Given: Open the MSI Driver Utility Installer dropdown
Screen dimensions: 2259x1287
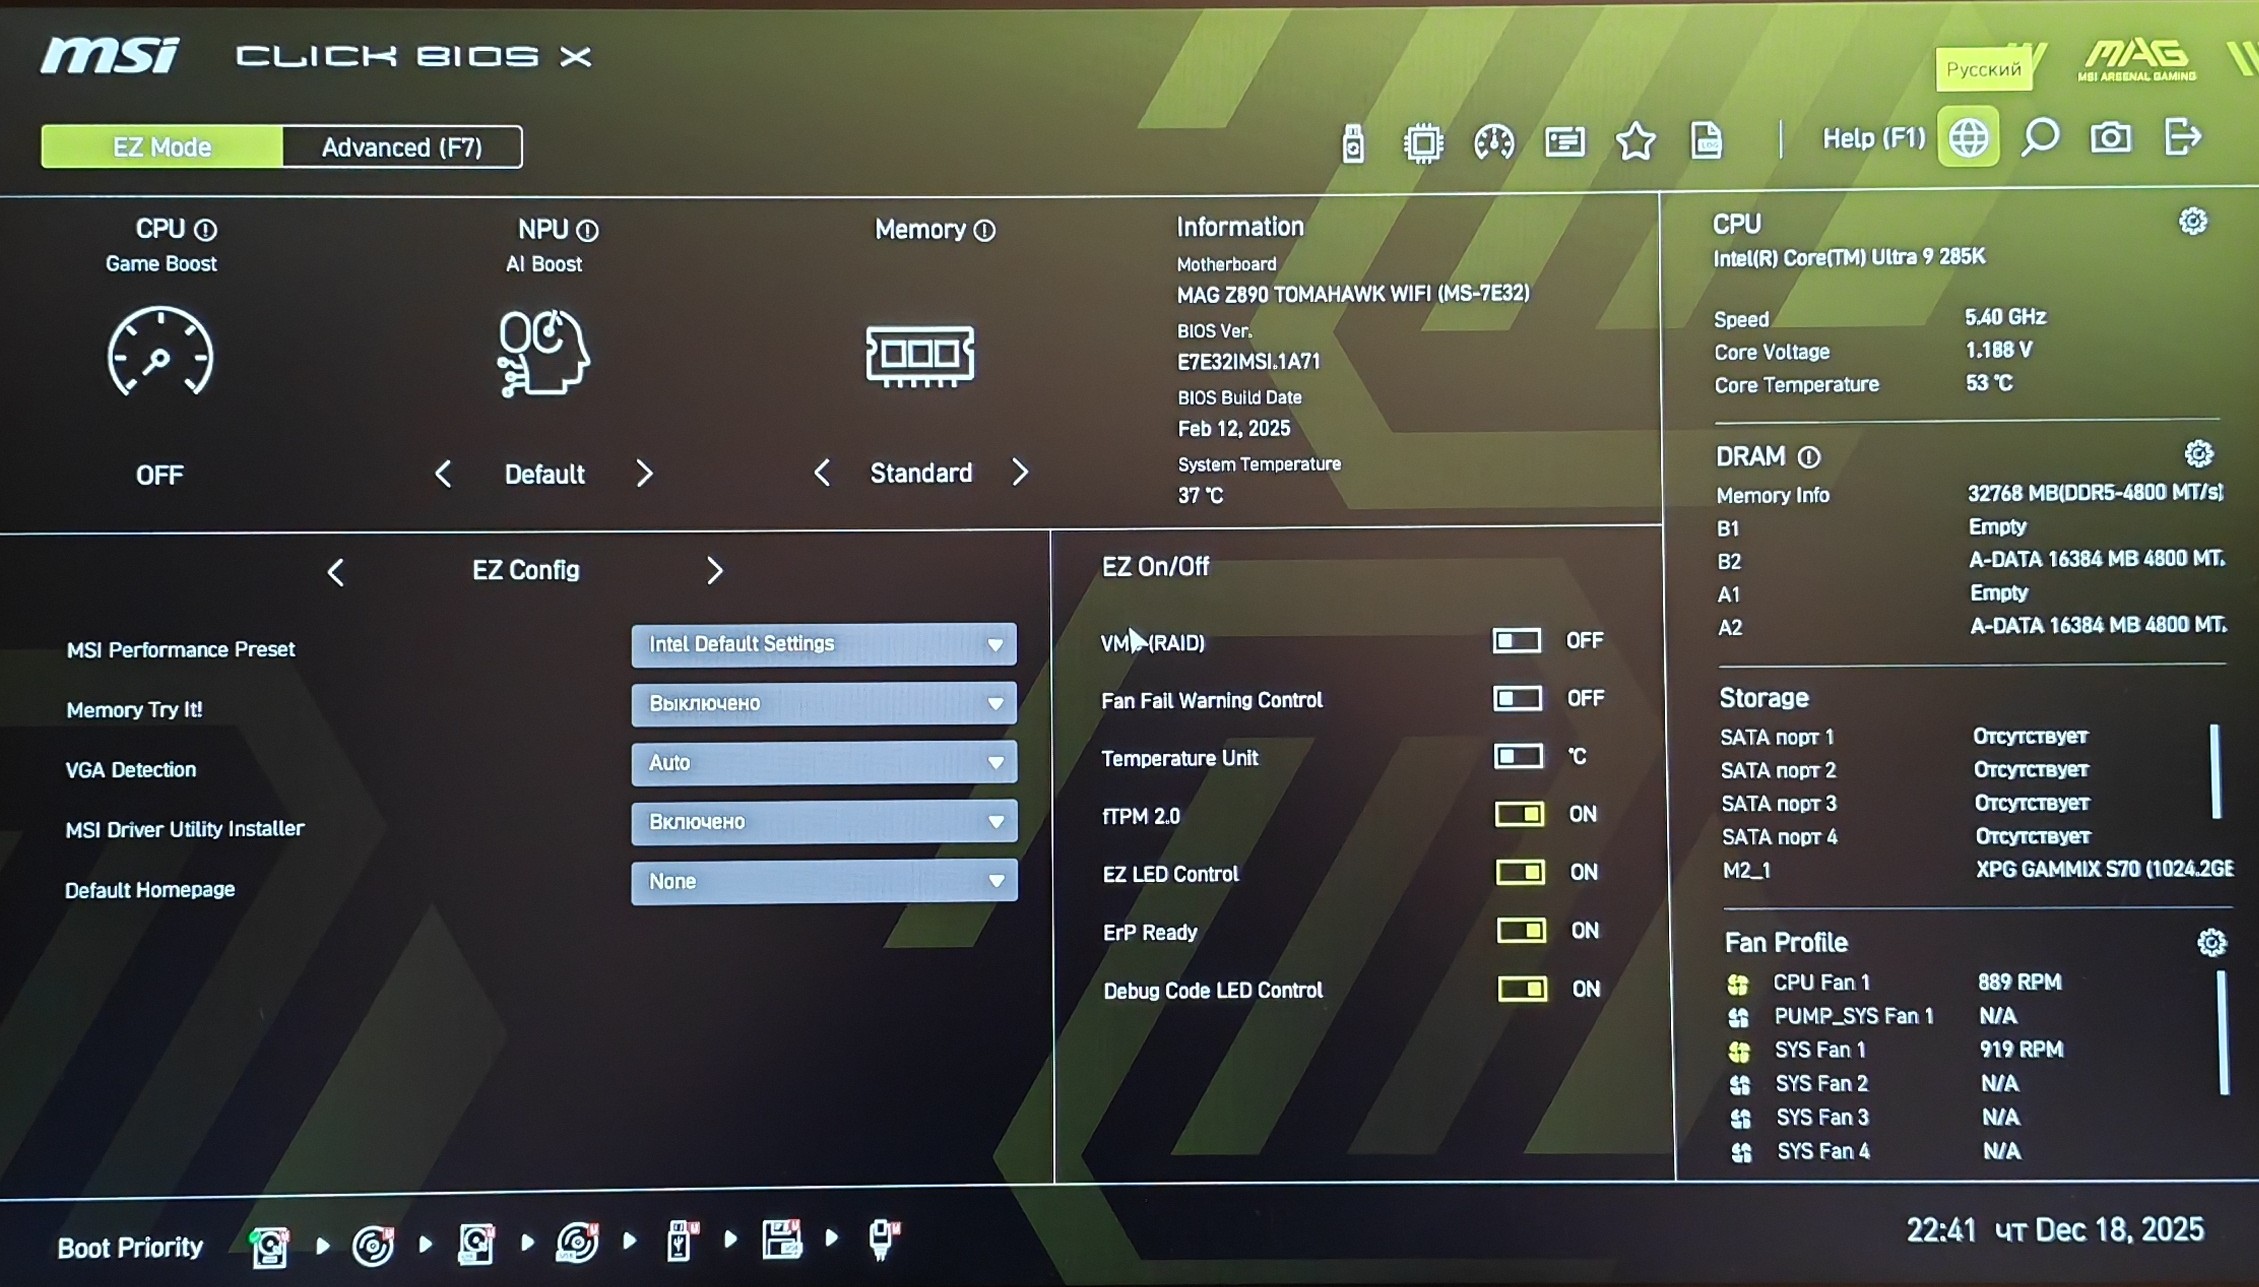Looking at the screenshot, I should pos(824,821).
